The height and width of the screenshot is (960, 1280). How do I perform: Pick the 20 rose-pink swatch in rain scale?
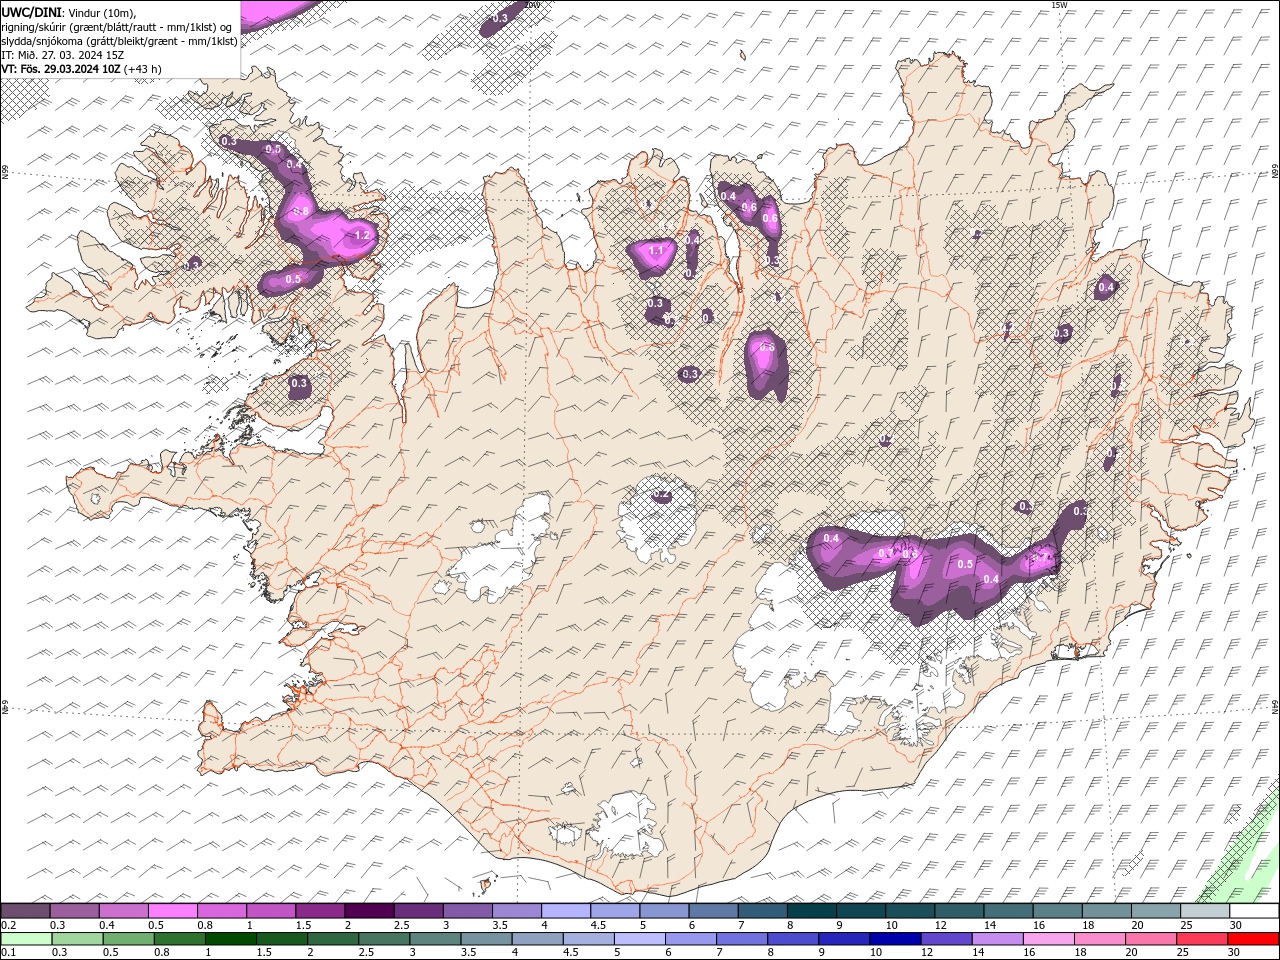(x=1152, y=939)
